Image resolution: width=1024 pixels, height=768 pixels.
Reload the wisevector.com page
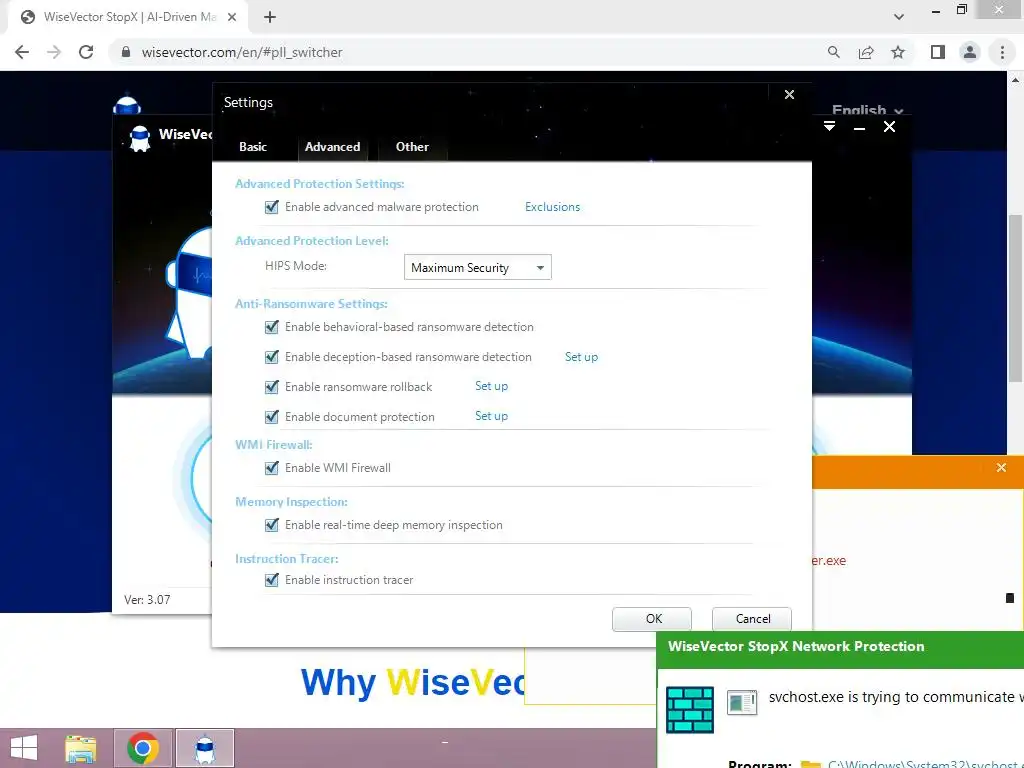tap(86, 52)
